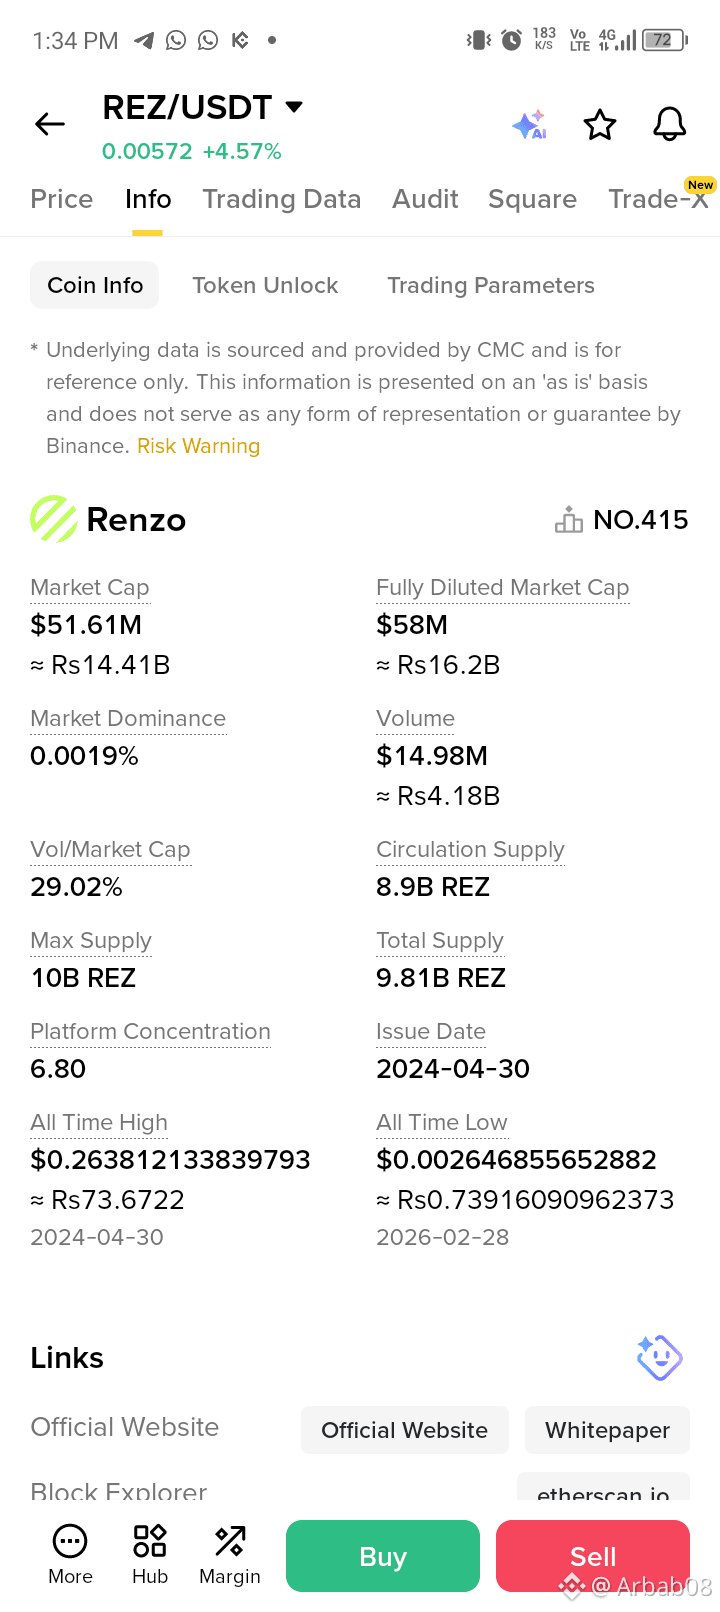Tap the Renzo coin logo
Screen dimensions: 720x1612
pos(54,519)
